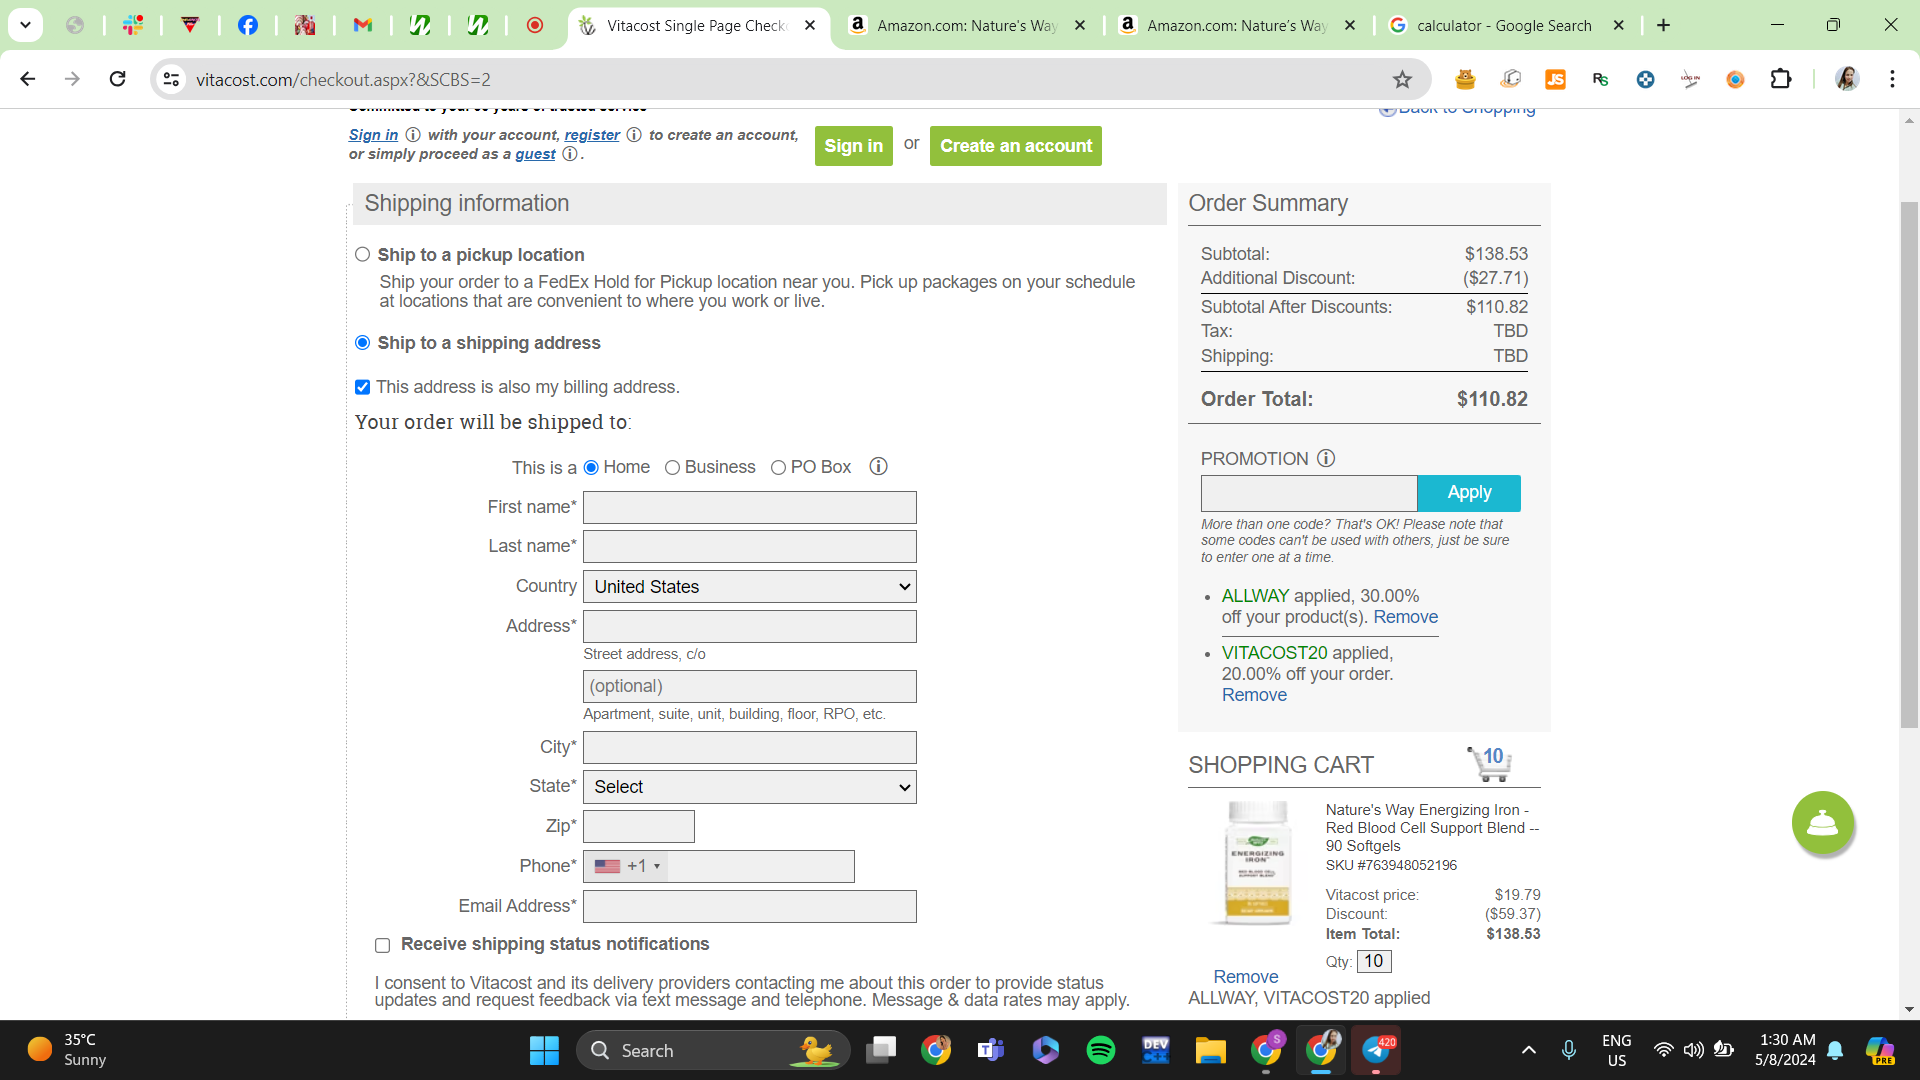Focus the street Address field
The image size is (1920, 1080).
click(x=750, y=626)
